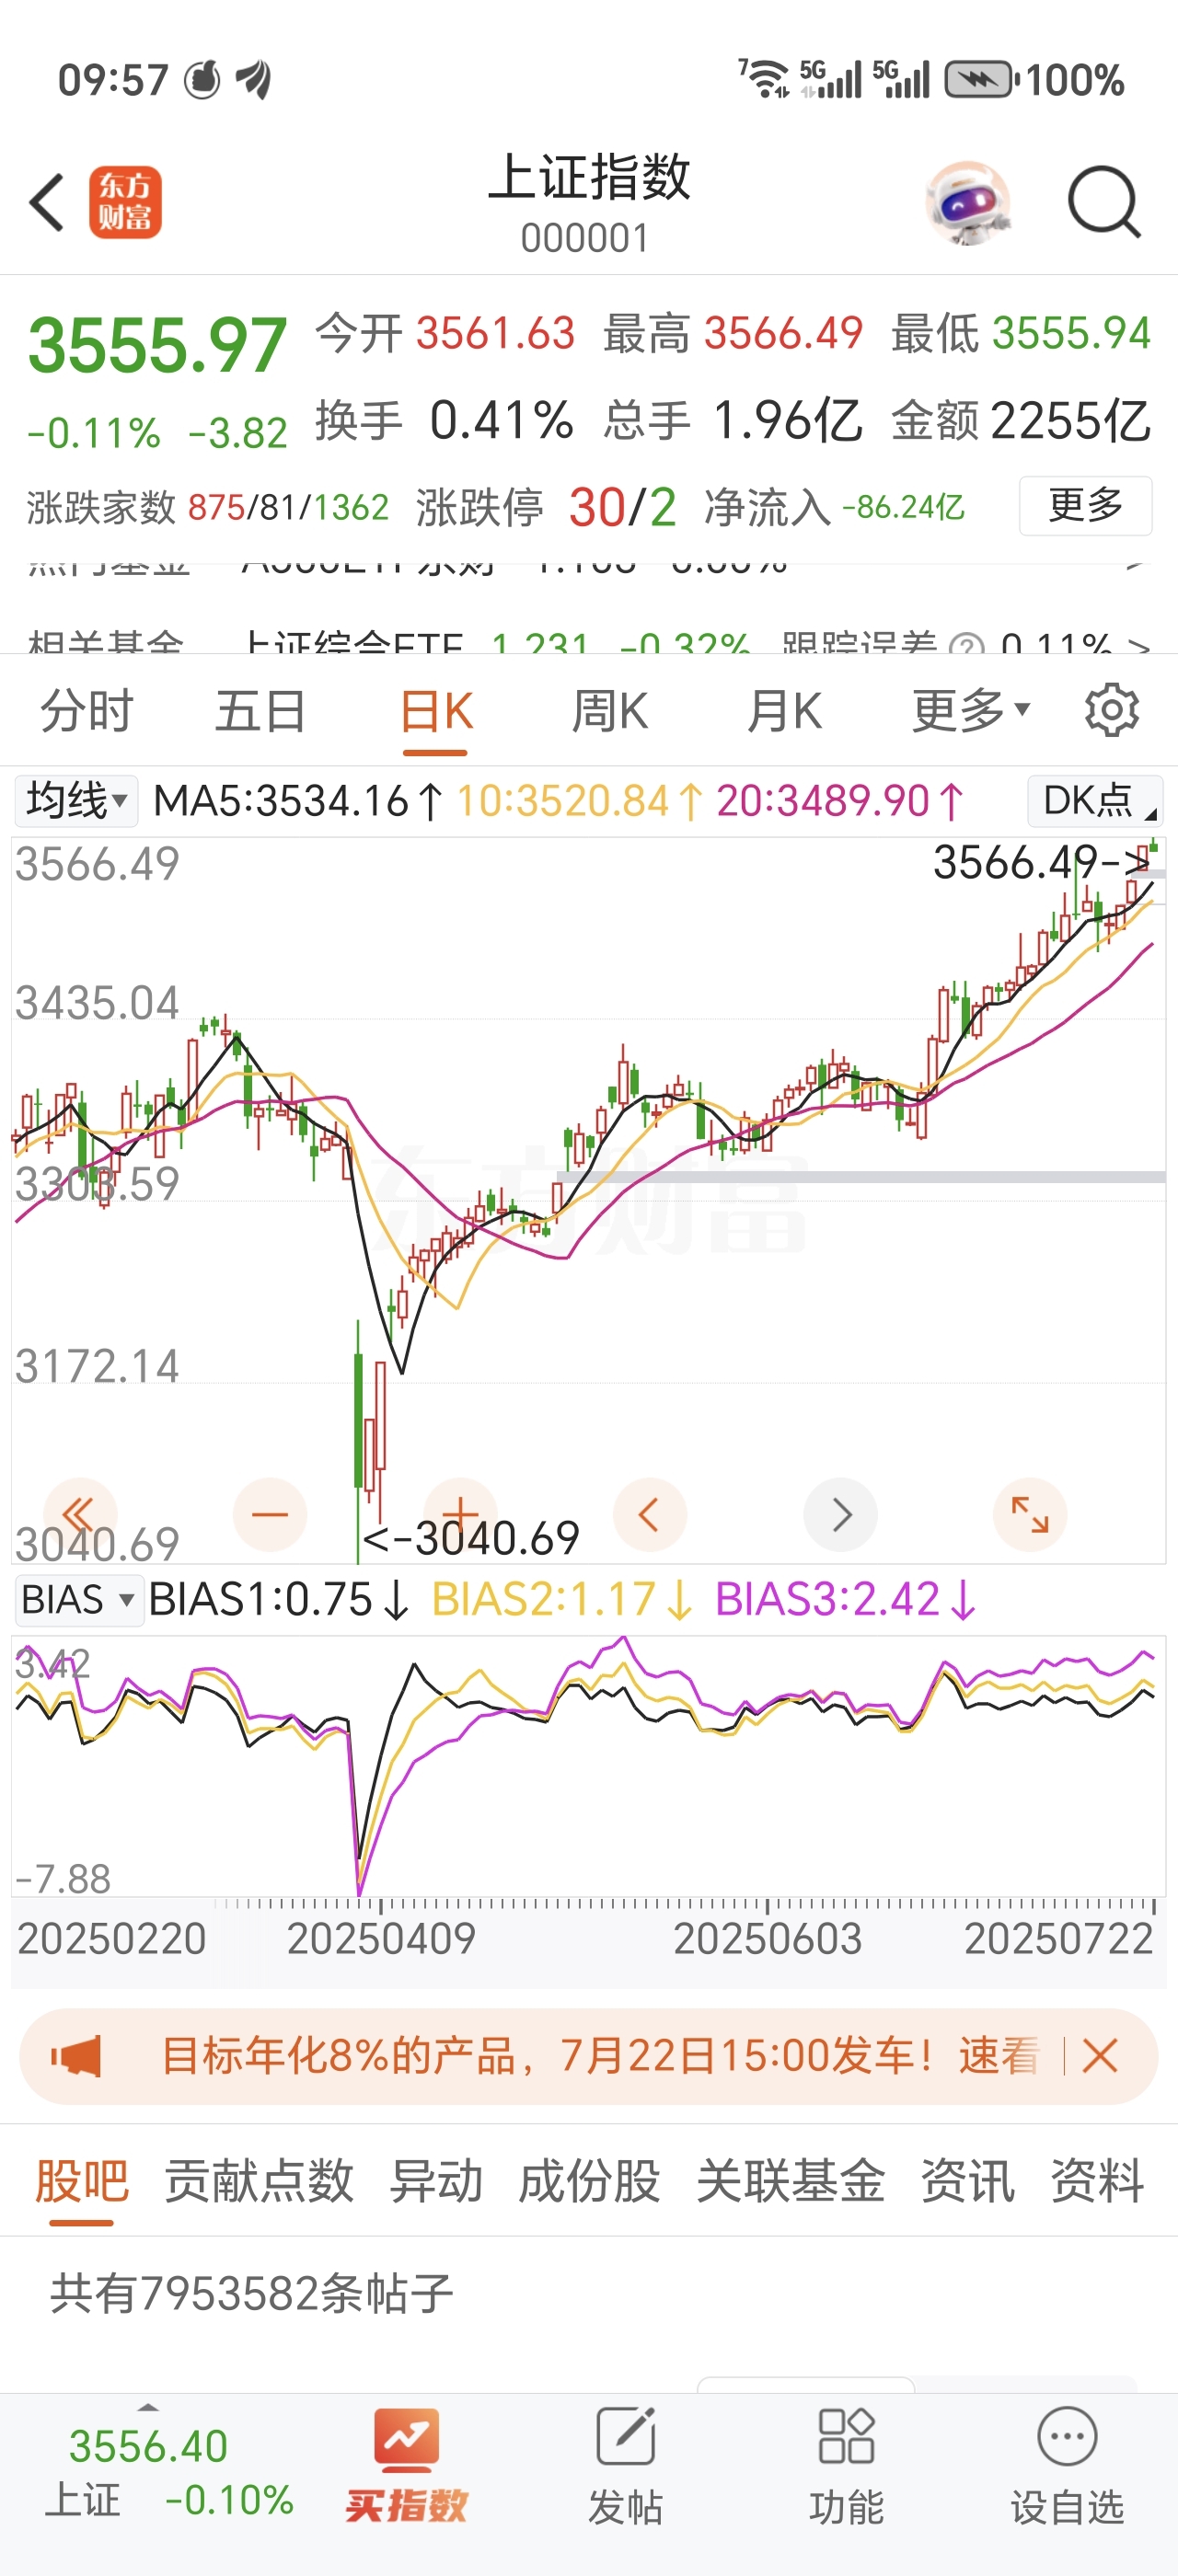Tap BIAS3:2.42 value
This screenshot has height=2576, width=1178.
(846, 1599)
